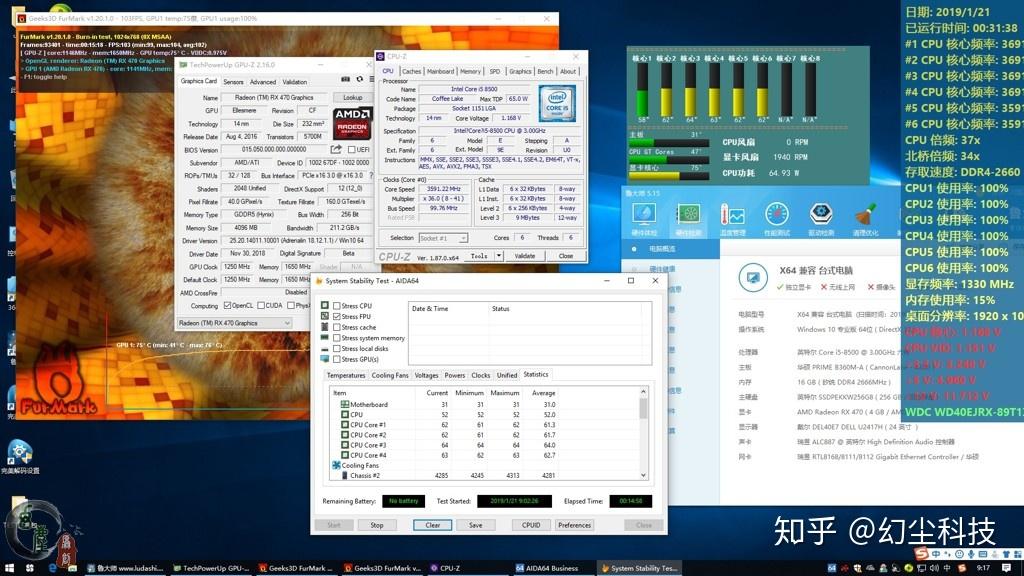Click the scroll down arrow in statistics list

tap(643, 475)
